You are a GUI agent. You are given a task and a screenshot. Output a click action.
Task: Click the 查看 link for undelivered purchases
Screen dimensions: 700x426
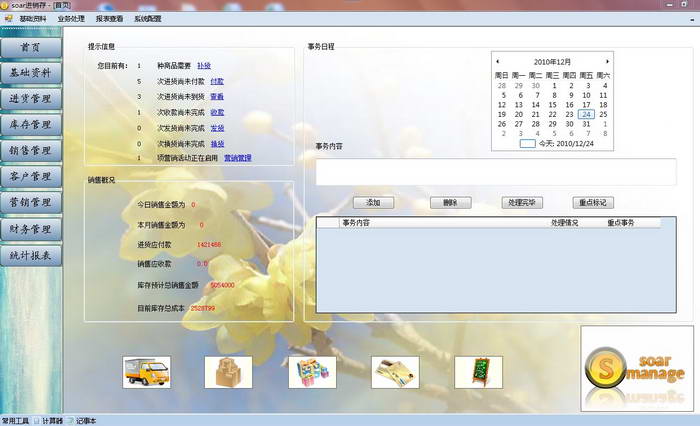click(217, 96)
